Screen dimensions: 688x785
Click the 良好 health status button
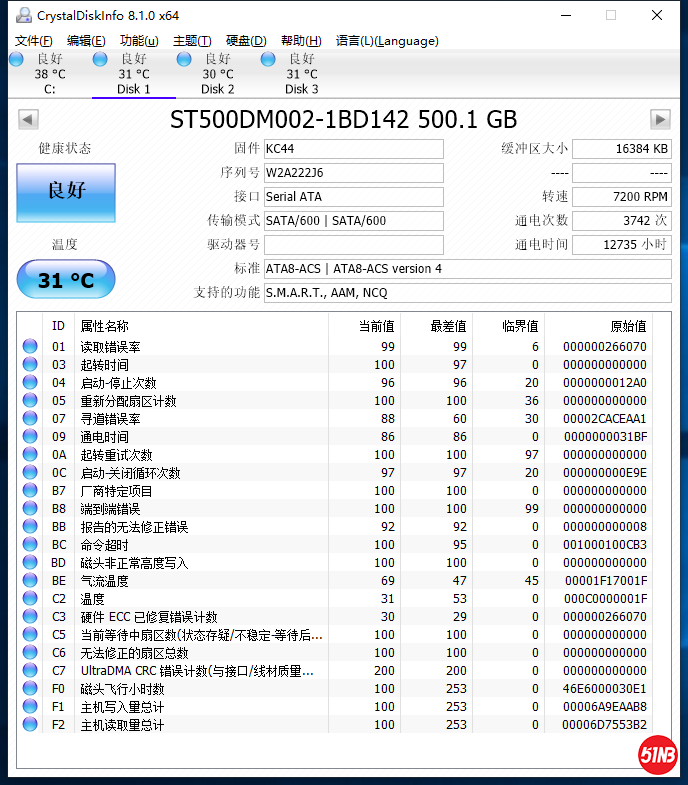tap(66, 192)
